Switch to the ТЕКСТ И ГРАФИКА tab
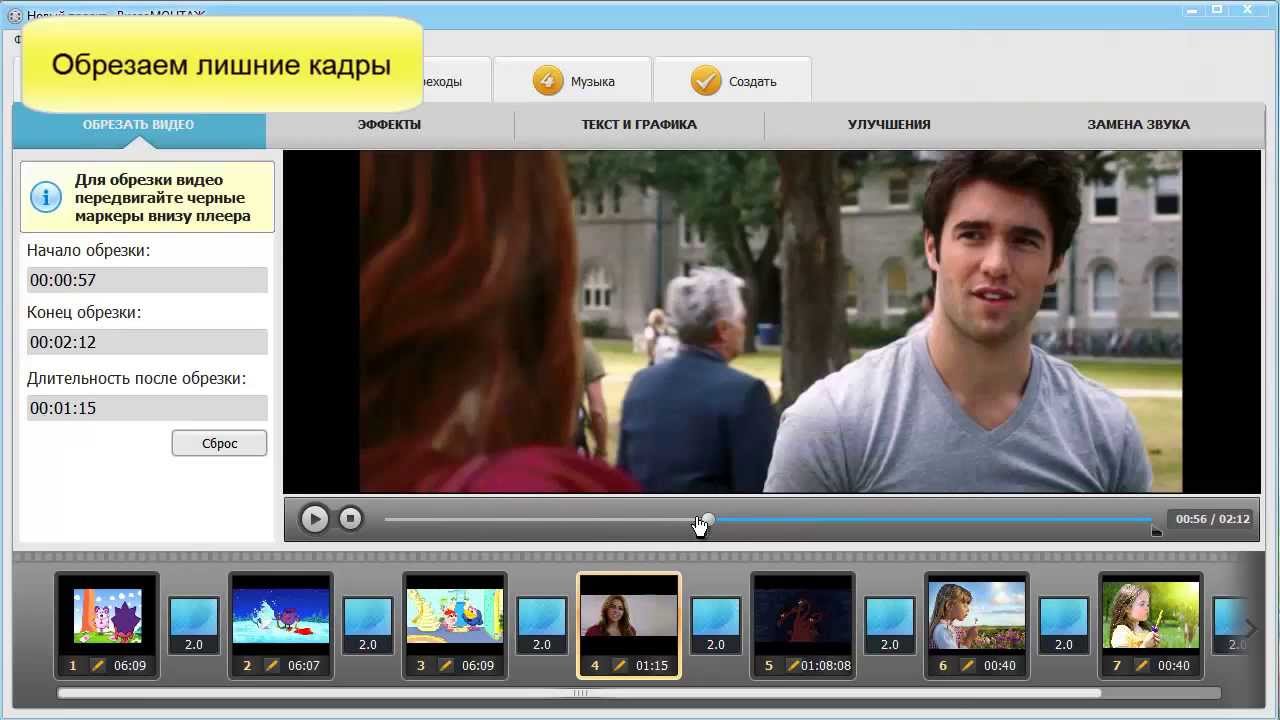The height and width of the screenshot is (720, 1280). pos(639,125)
